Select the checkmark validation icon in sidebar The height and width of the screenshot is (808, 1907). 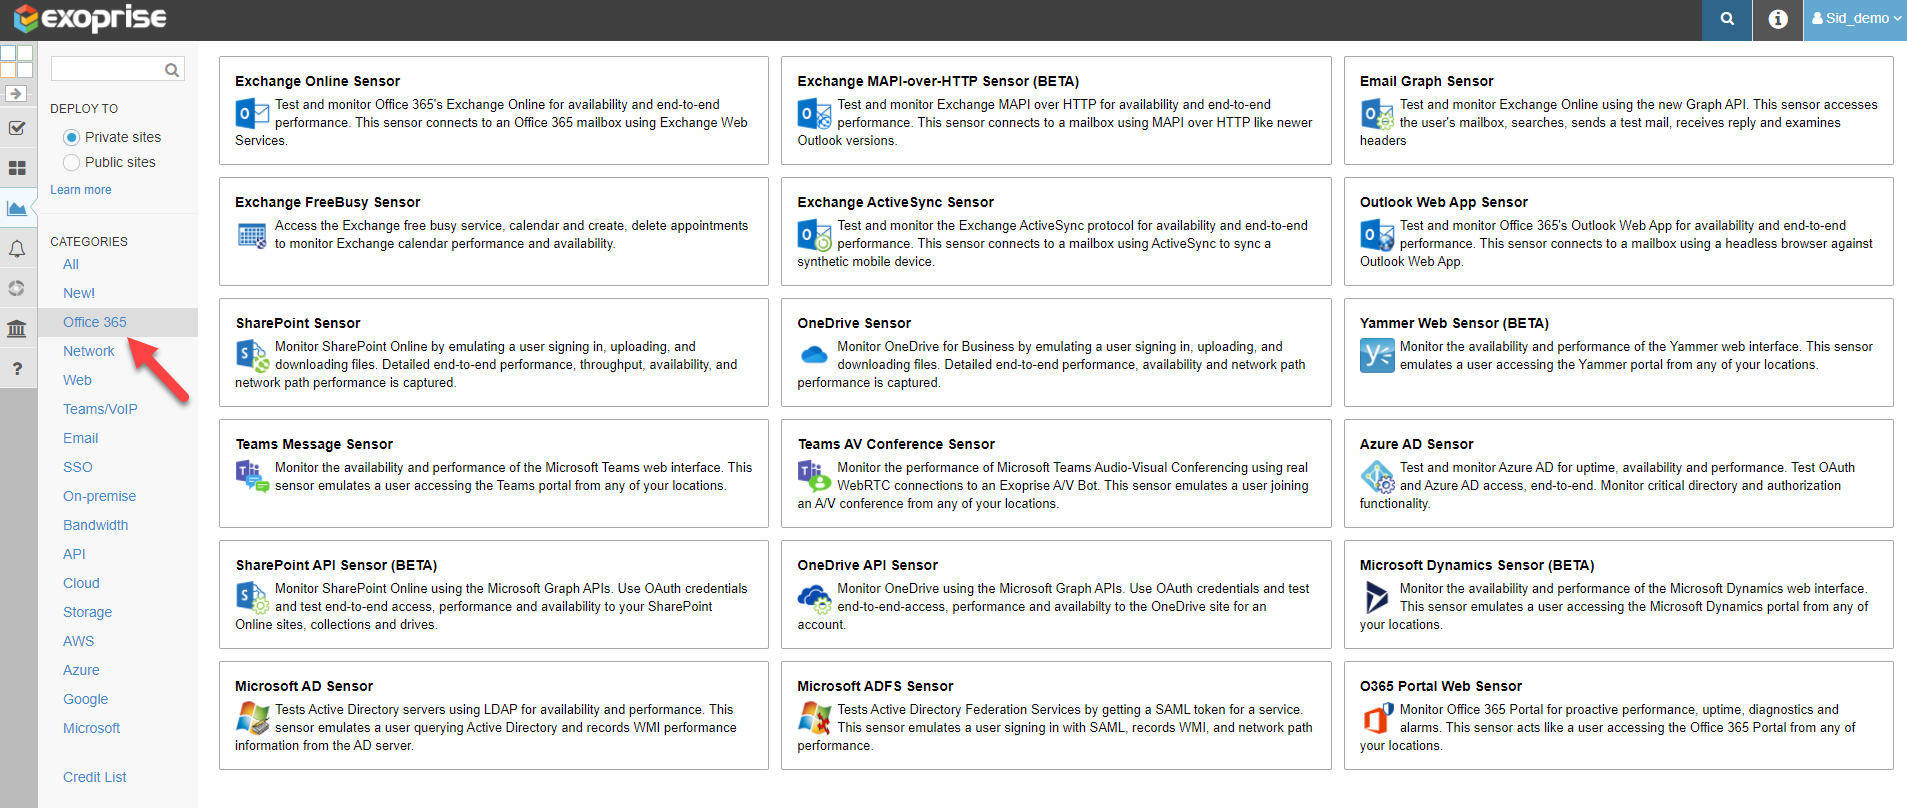tap(17, 128)
